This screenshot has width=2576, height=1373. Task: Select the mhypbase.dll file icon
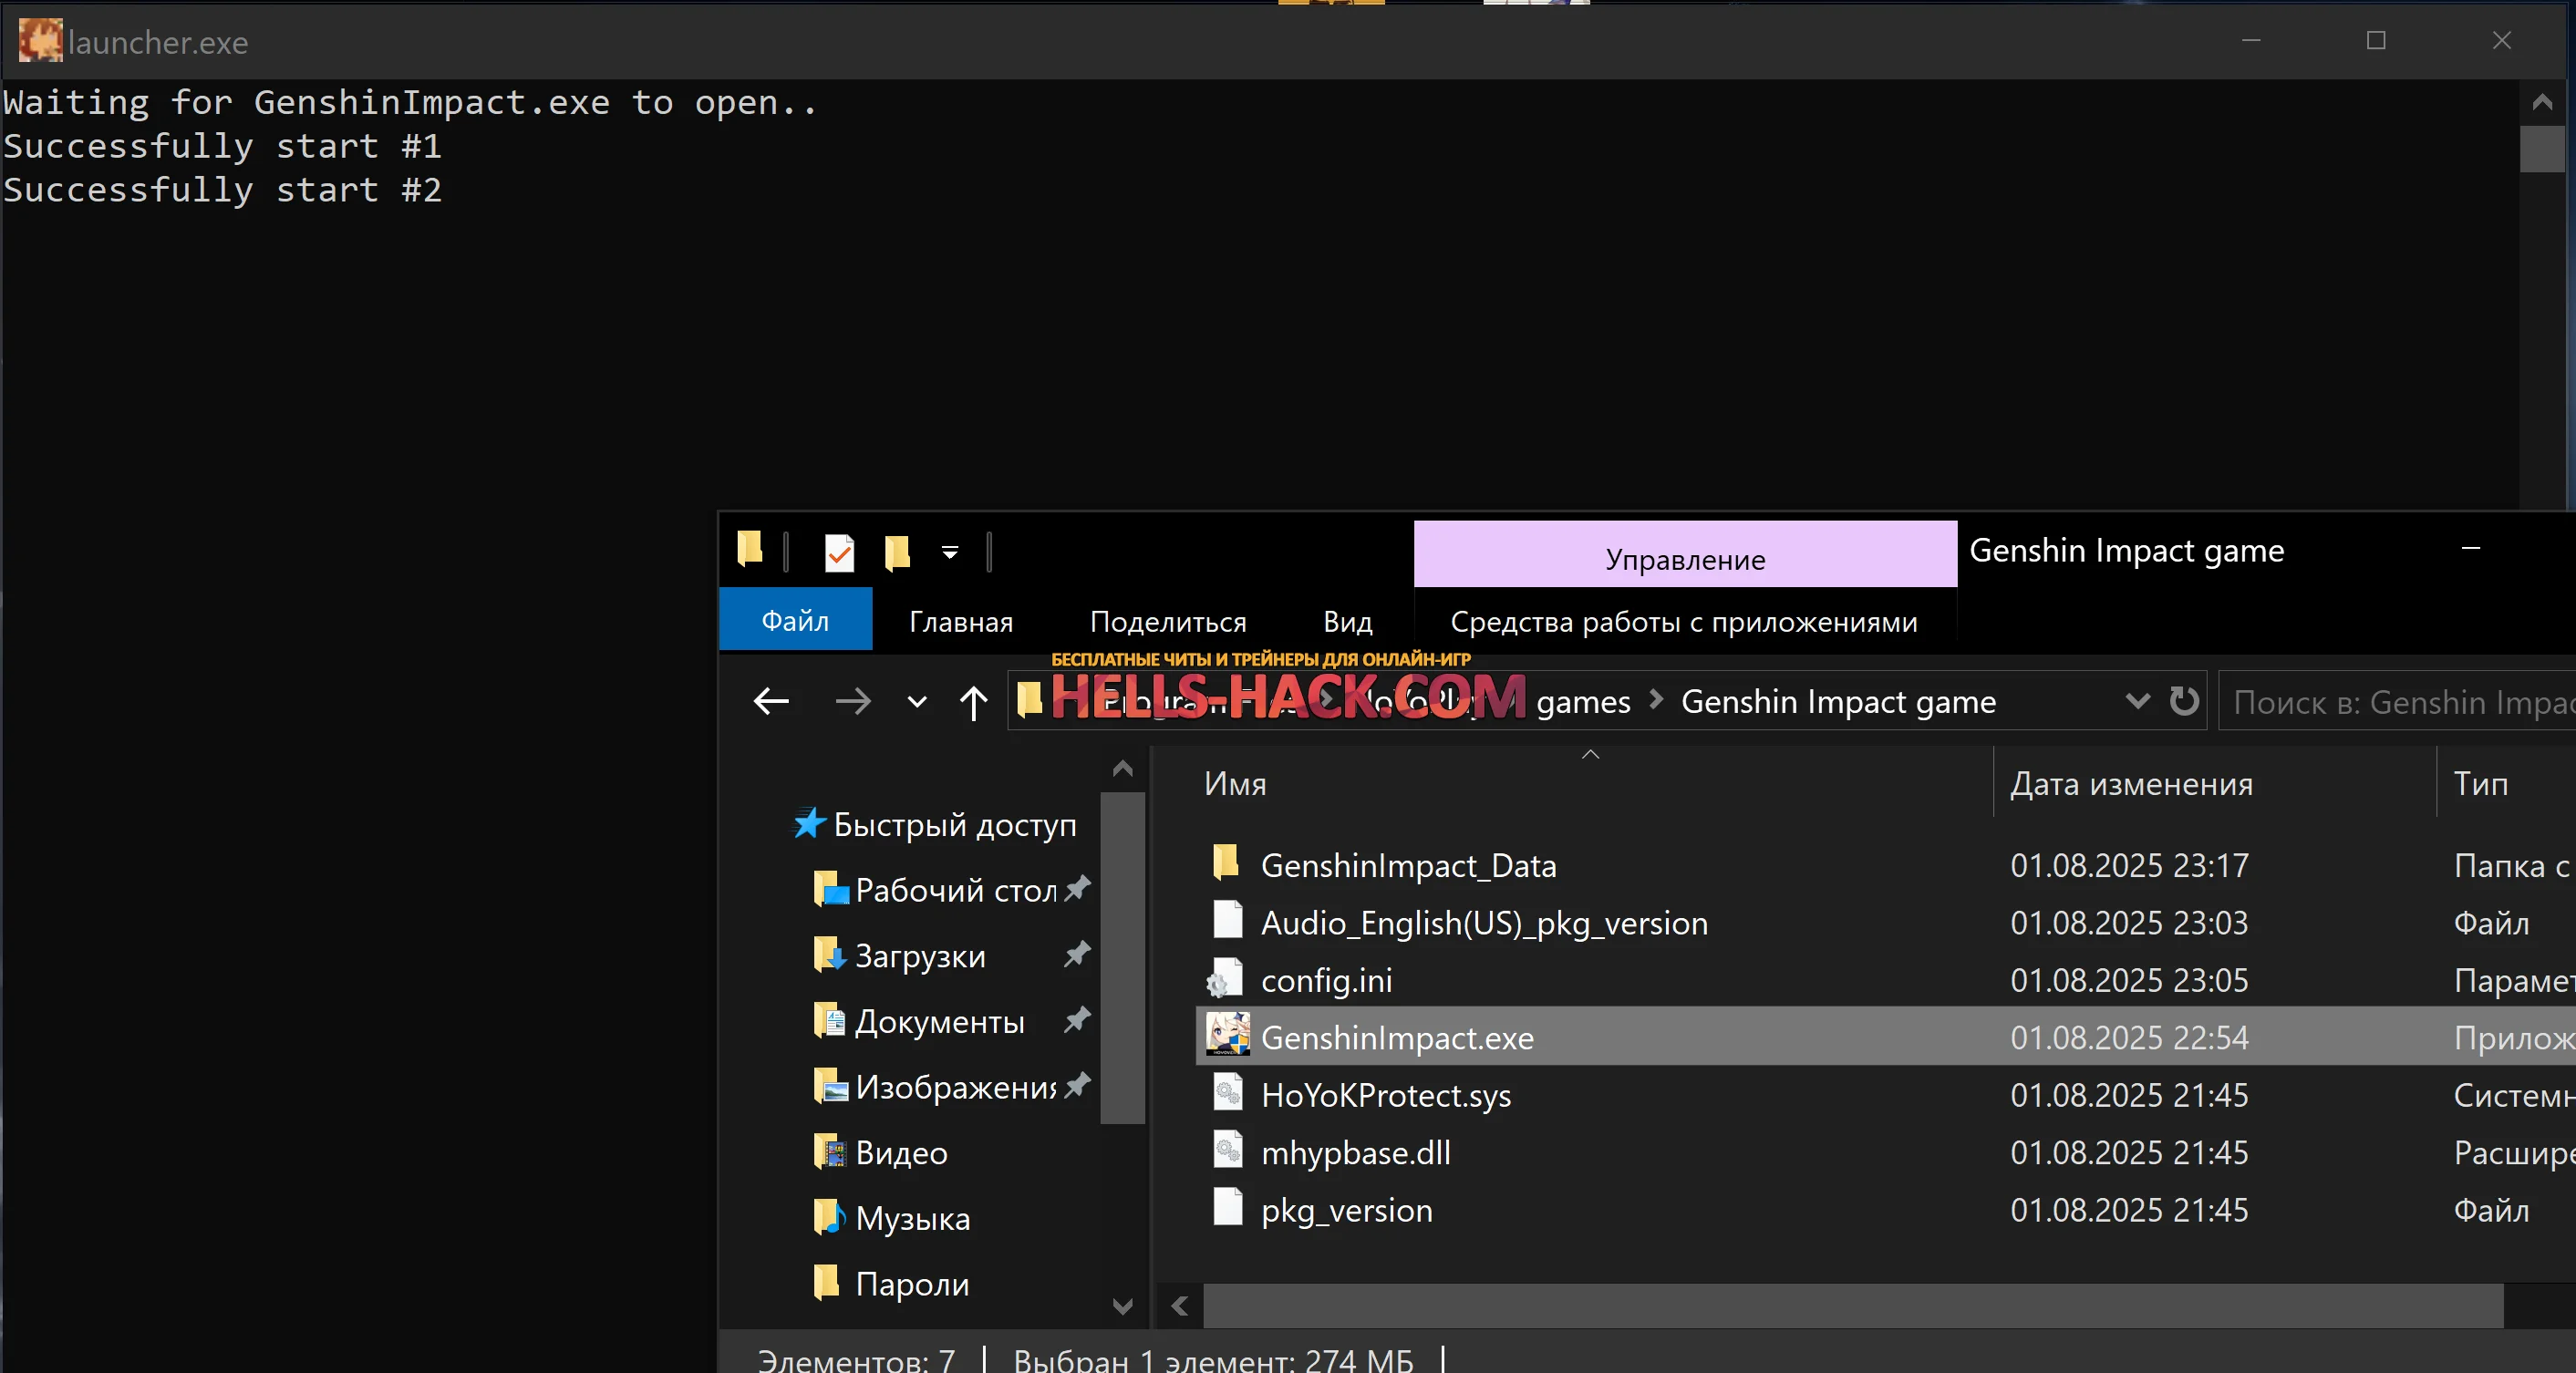pyautogui.click(x=1227, y=1150)
